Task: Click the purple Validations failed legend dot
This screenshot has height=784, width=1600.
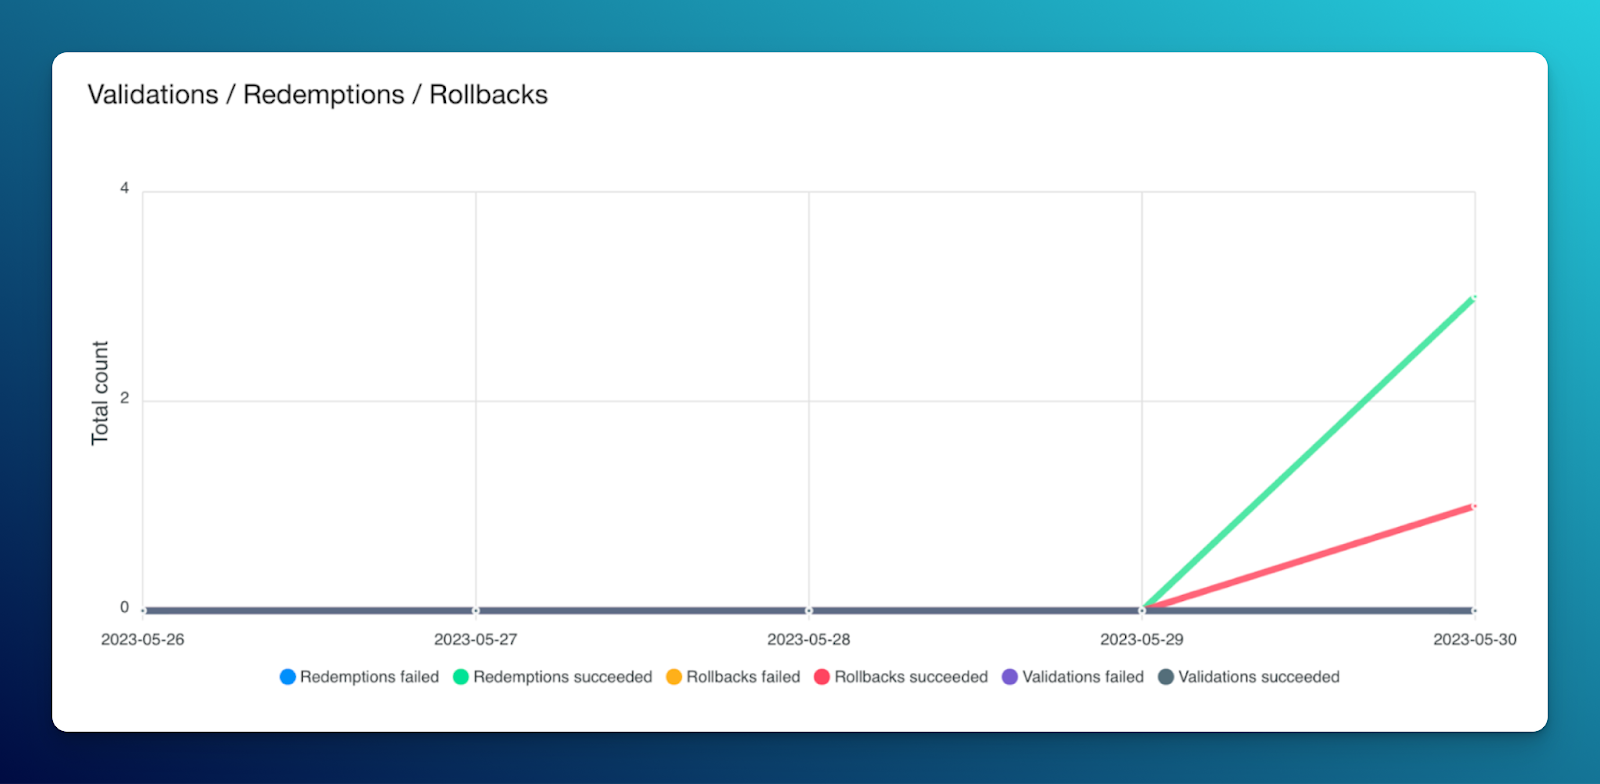Action: [x=1010, y=677]
